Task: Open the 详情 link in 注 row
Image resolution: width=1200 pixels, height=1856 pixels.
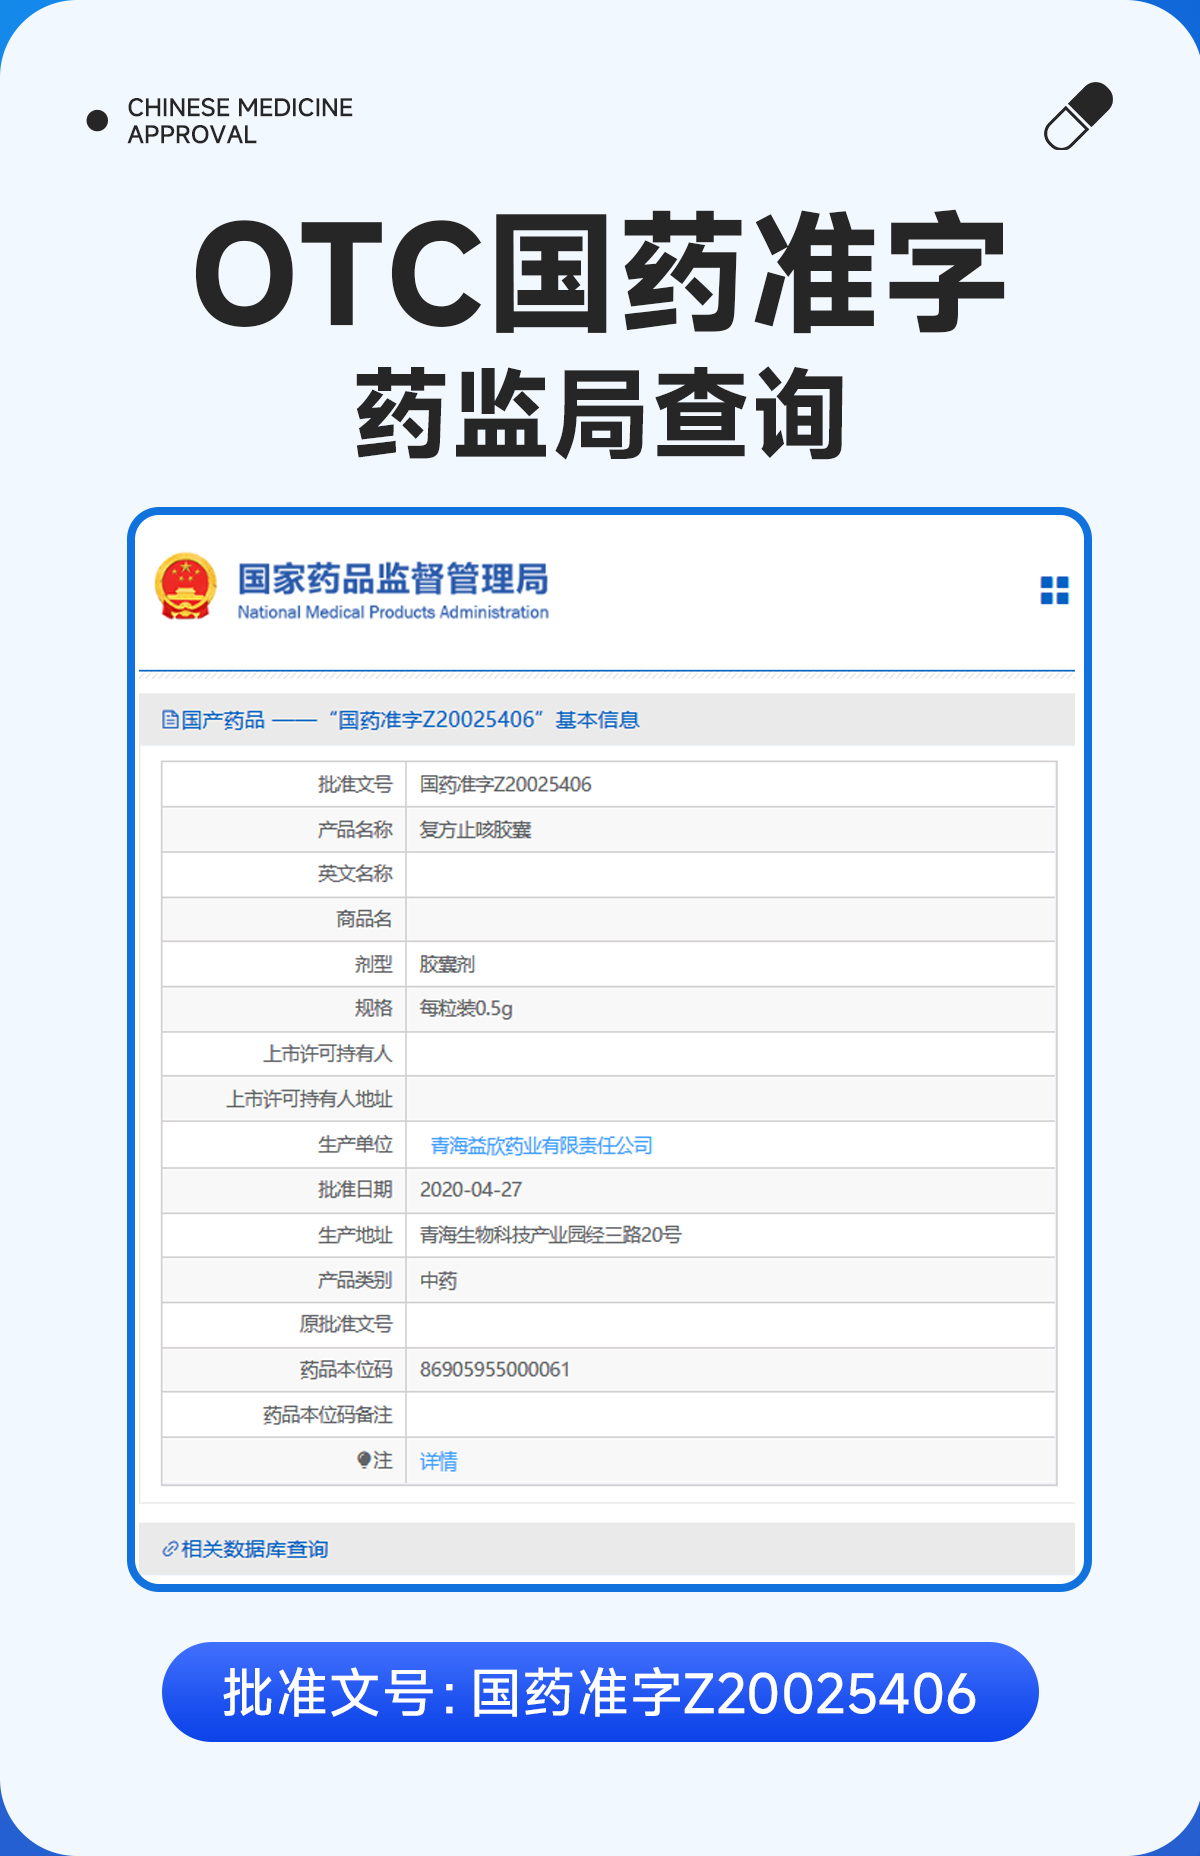Action: (x=438, y=1461)
